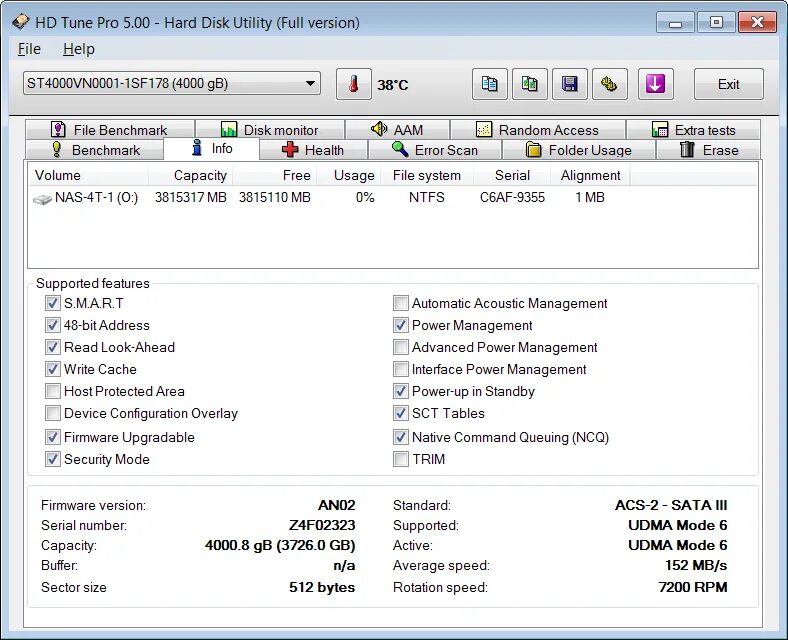This screenshot has height=640, width=788.
Task: Switch to the File Benchmark tab
Action: (x=110, y=130)
